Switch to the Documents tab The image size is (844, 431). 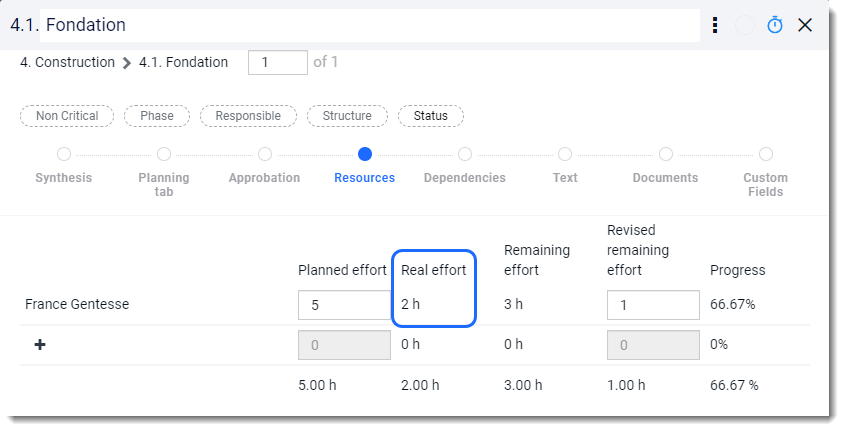pyautogui.click(x=665, y=167)
